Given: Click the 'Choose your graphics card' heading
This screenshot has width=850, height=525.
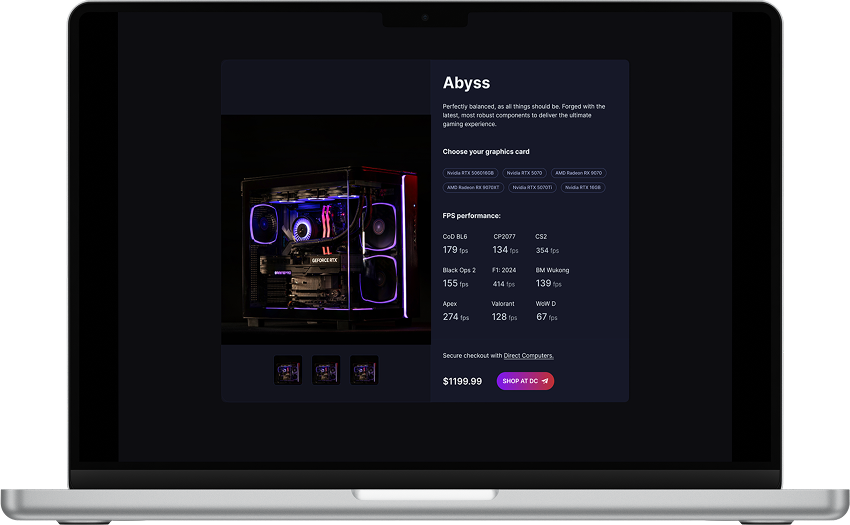Looking at the screenshot, I should tap(486, 151).
